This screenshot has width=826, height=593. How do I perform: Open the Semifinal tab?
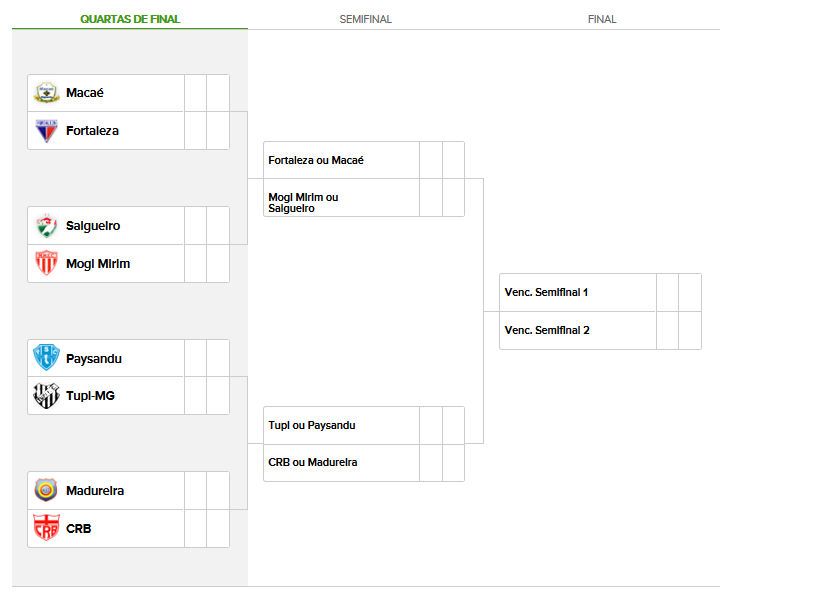tap(365, 19)
